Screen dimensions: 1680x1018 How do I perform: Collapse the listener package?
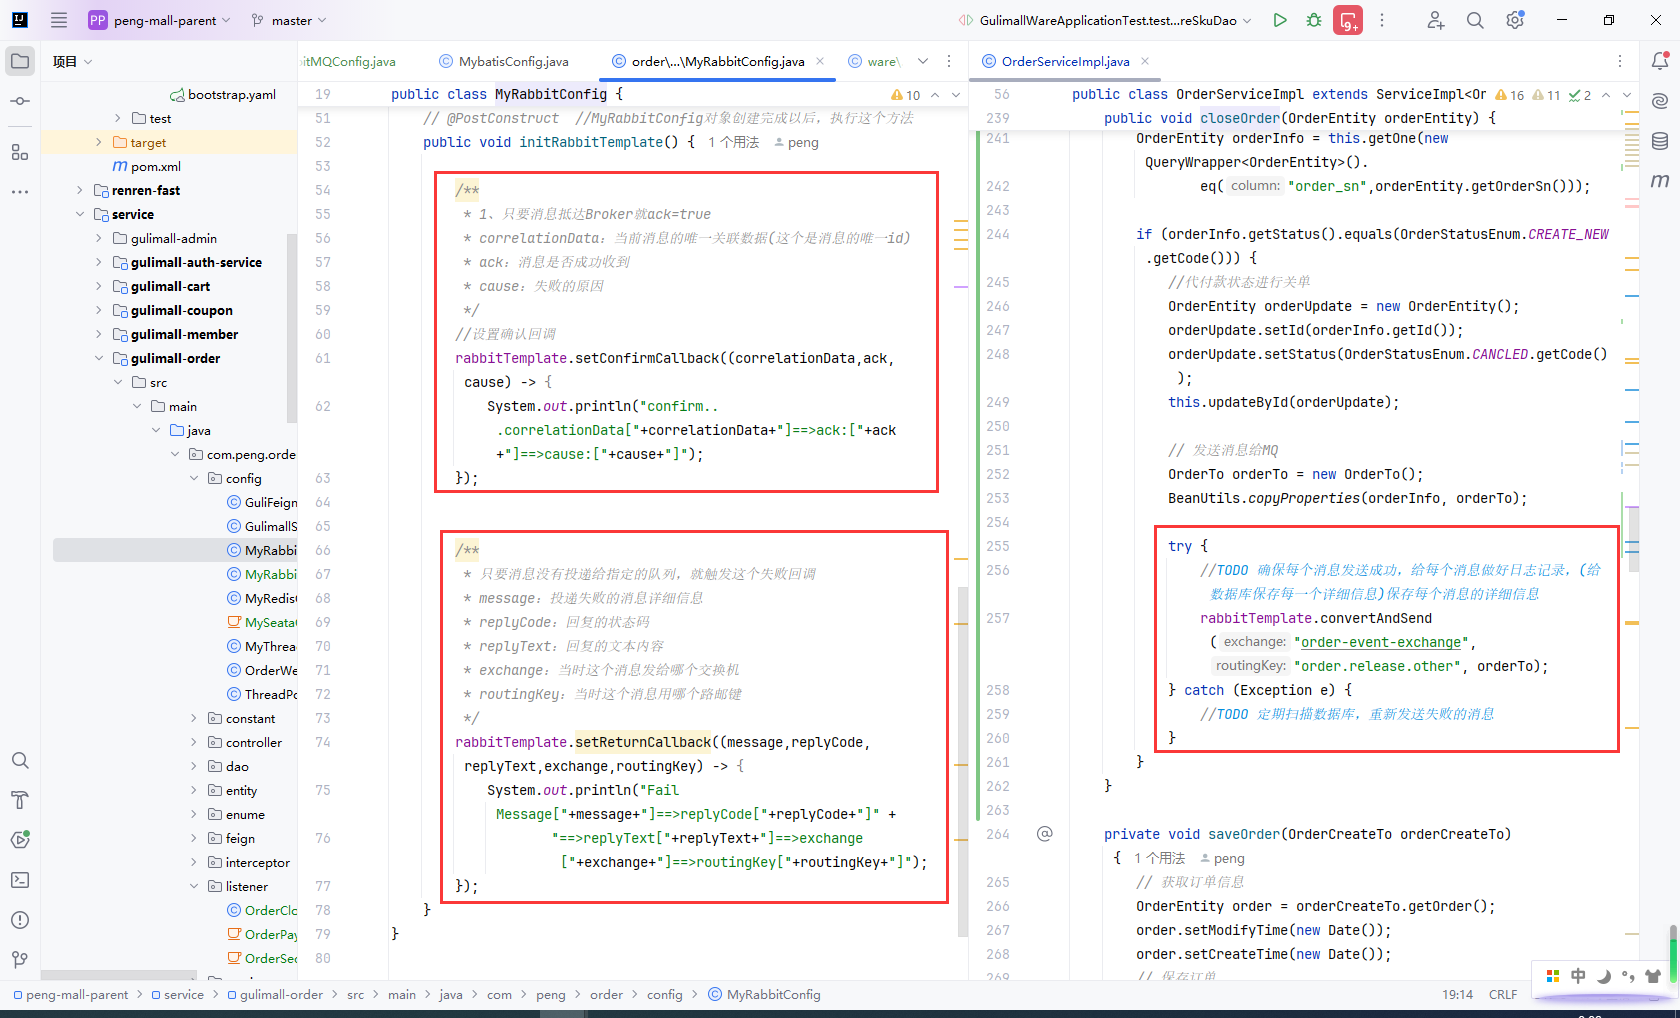click(194, 886)
